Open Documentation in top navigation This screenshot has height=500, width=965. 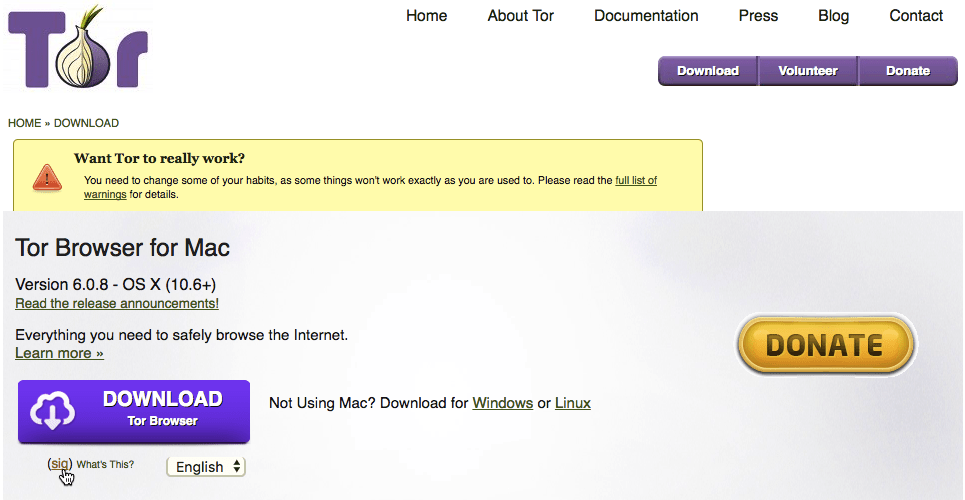click(646, 15)
